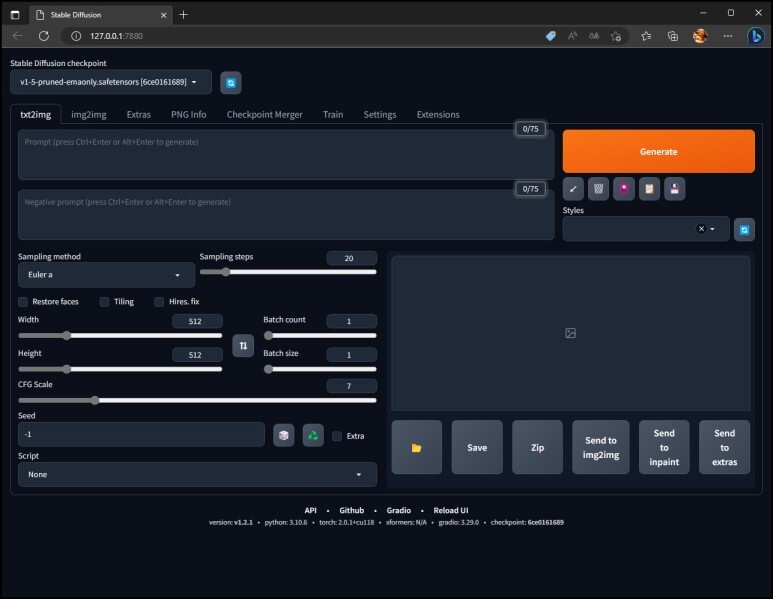Viewport: 773px width, 599px height.
Task: Refresh the checkpoint list icon
Action: (x=231, y=83)
